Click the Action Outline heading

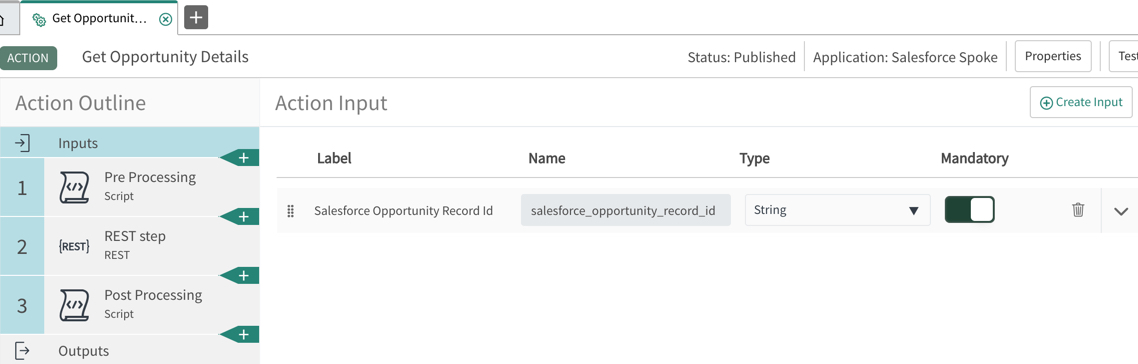click(81, 103)
